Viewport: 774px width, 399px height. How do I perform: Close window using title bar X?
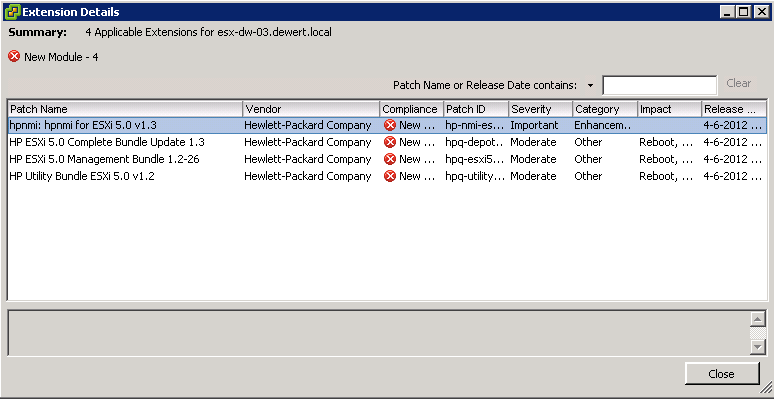tap(761, 12)
